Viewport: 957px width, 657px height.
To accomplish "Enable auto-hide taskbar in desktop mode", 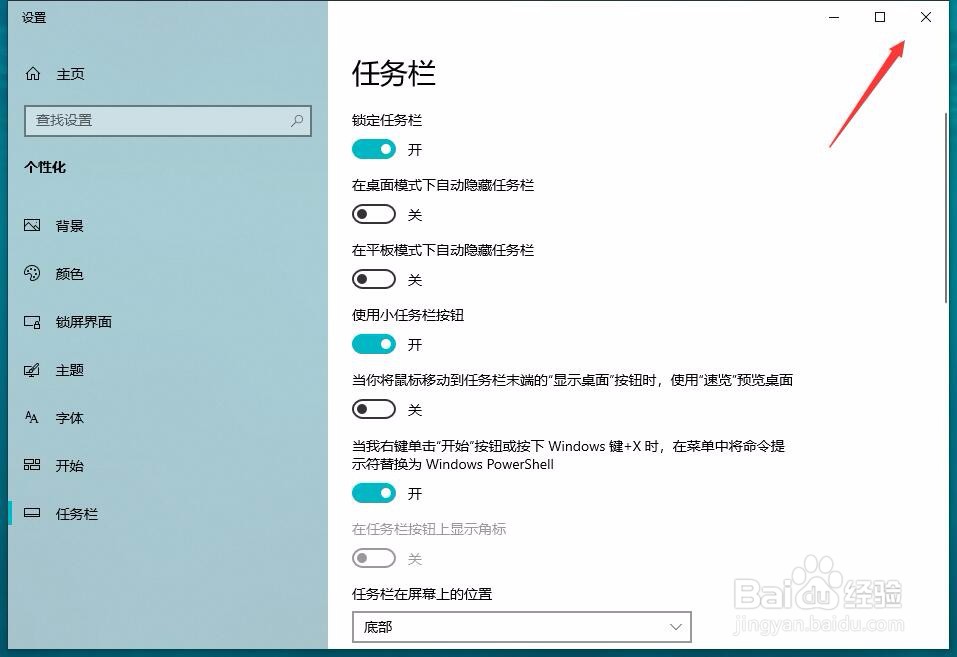I will [374, 213].
